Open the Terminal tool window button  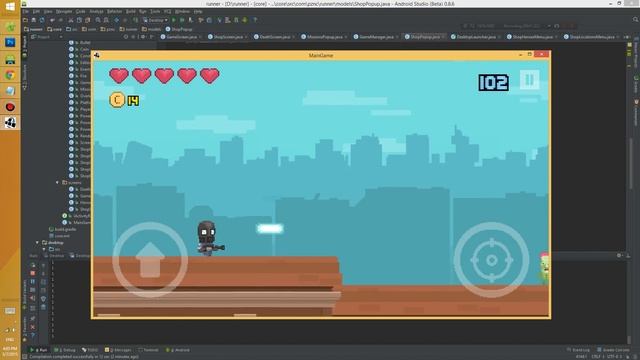coord(148,350)
